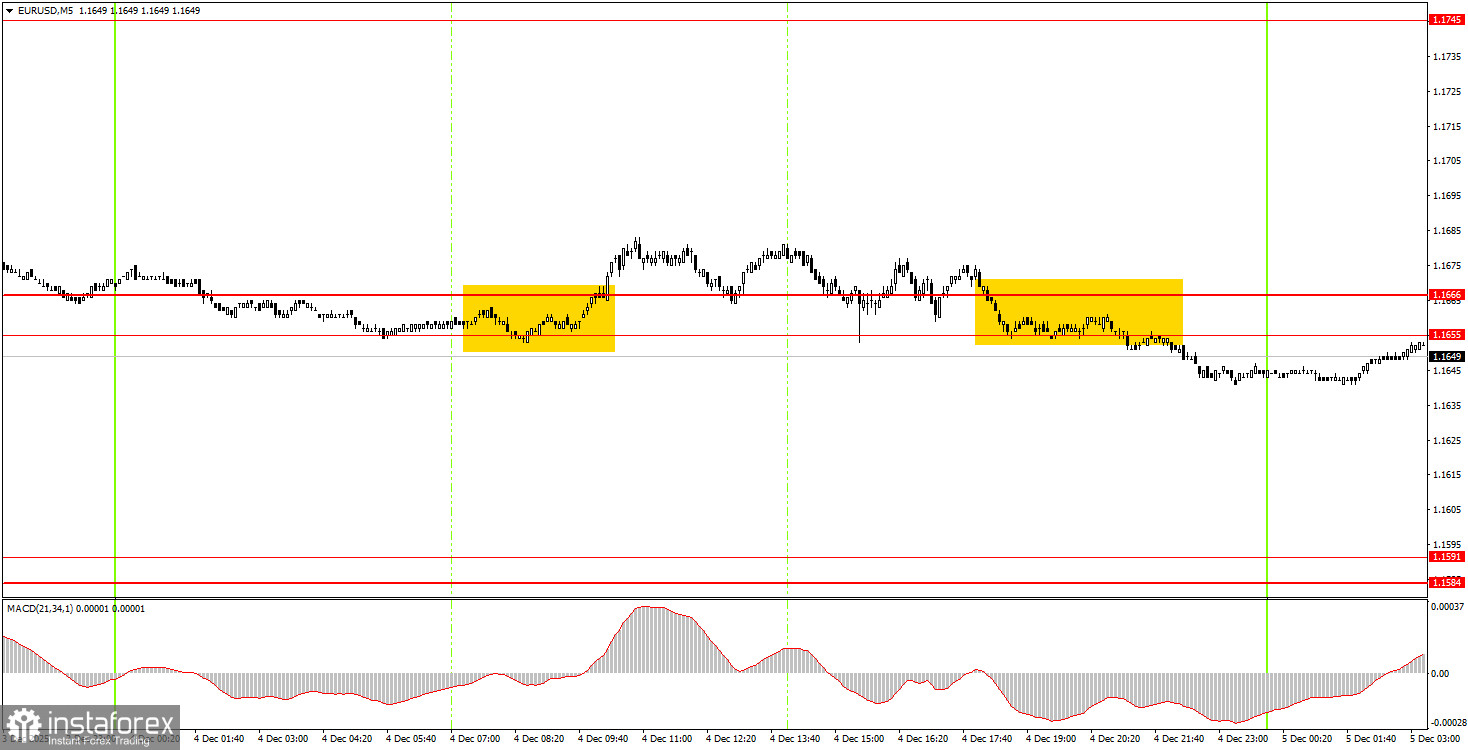Click the '4 Dec 19:00' time label
Image resolution: width=1468 pixels, height=750 pixels.
click(1050, 739)
